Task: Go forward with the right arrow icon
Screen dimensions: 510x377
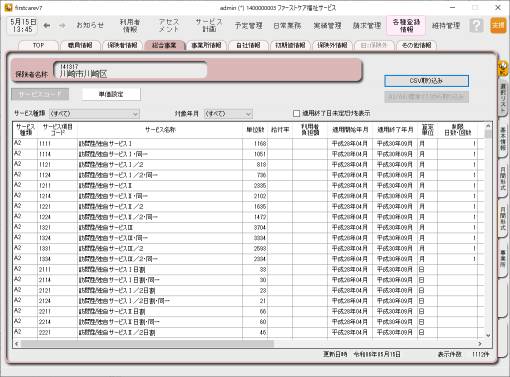Action: click(x=62, y=25)
